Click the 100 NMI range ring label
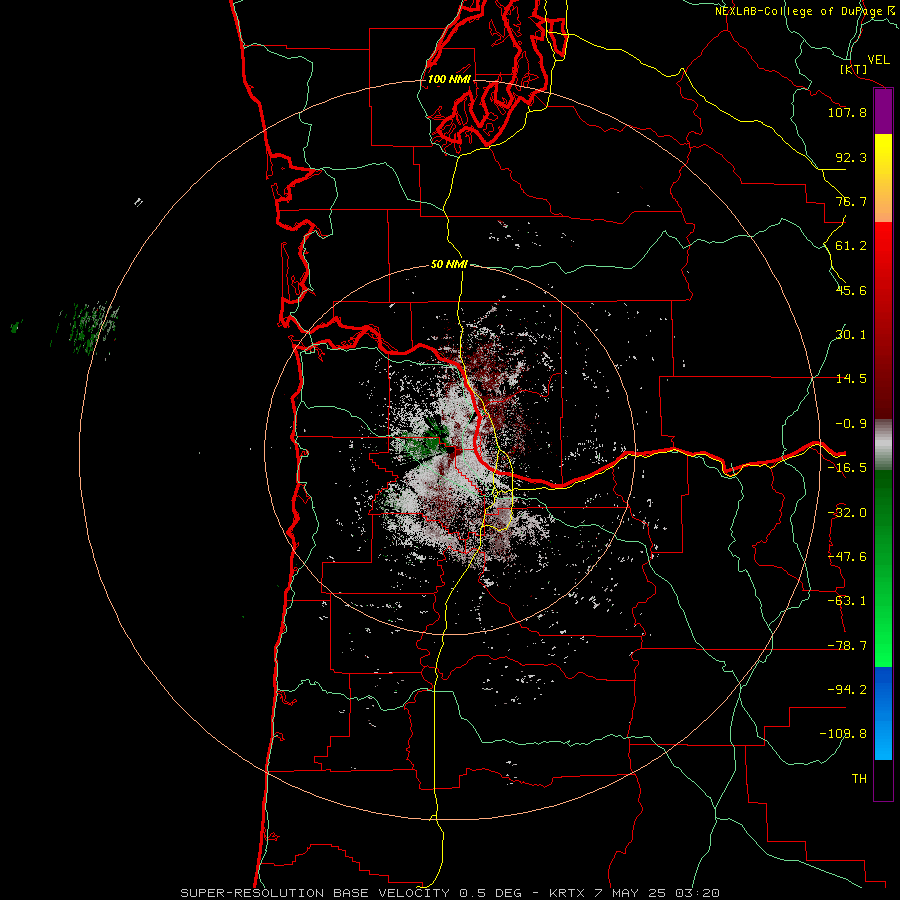 449,79
